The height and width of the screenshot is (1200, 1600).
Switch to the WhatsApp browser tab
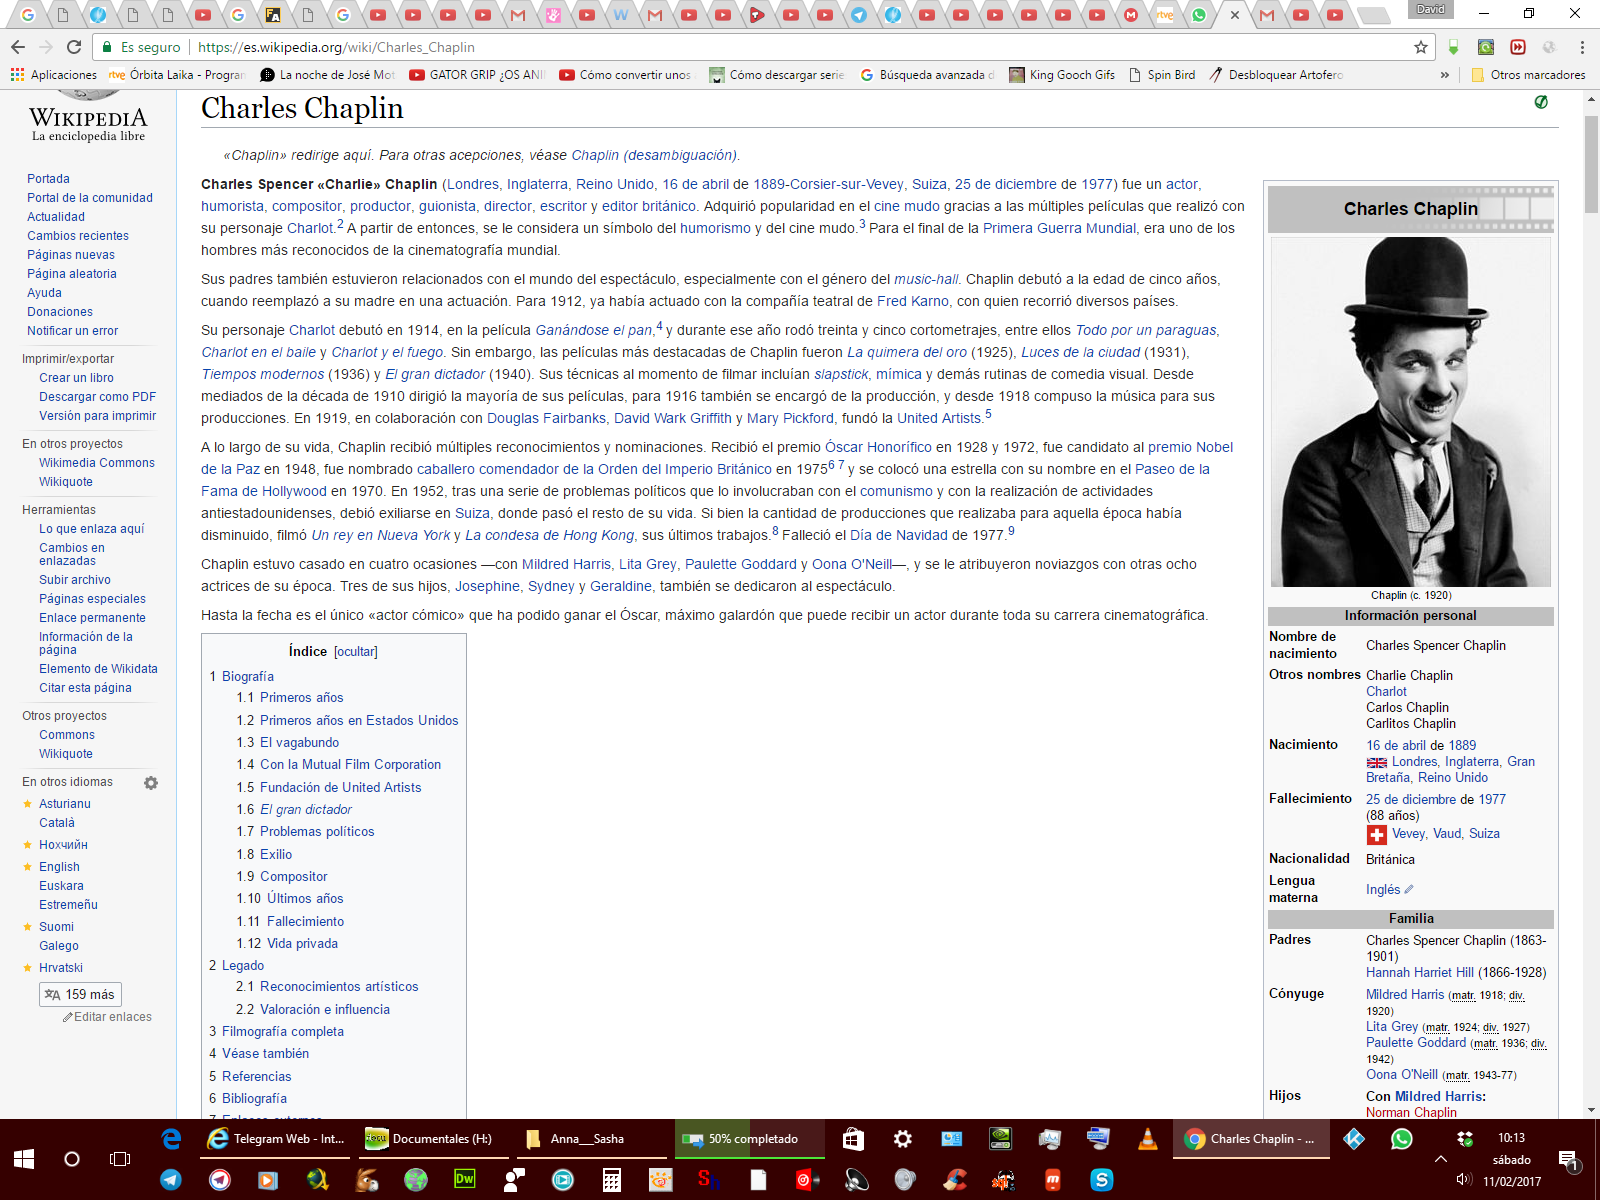click(x=1198, y=15)
